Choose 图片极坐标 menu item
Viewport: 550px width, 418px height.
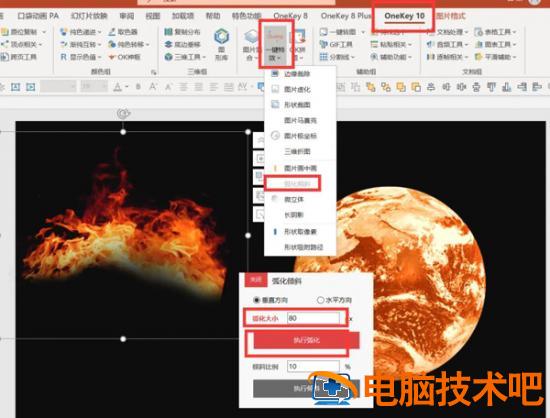(x=300, y=136)
